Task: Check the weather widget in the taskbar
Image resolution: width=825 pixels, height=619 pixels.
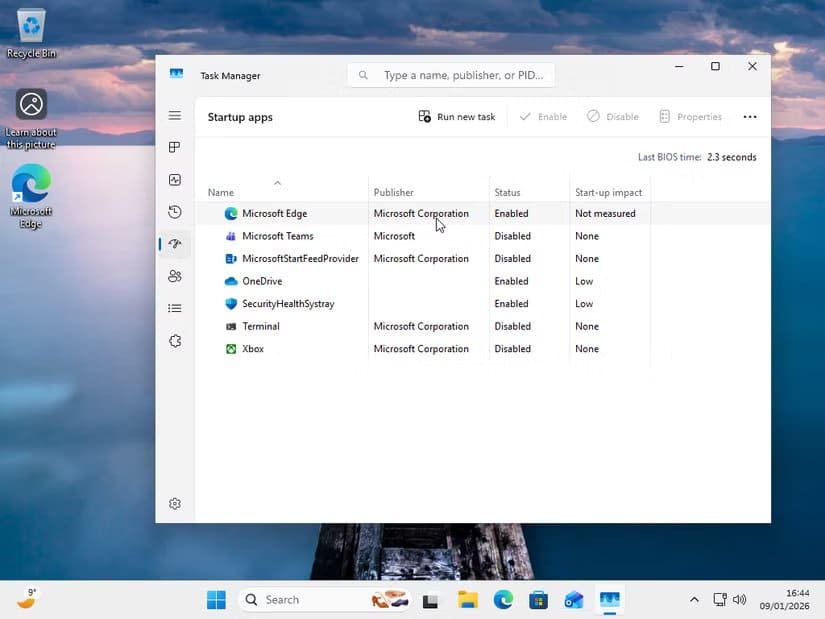Action: click(27, 599)
